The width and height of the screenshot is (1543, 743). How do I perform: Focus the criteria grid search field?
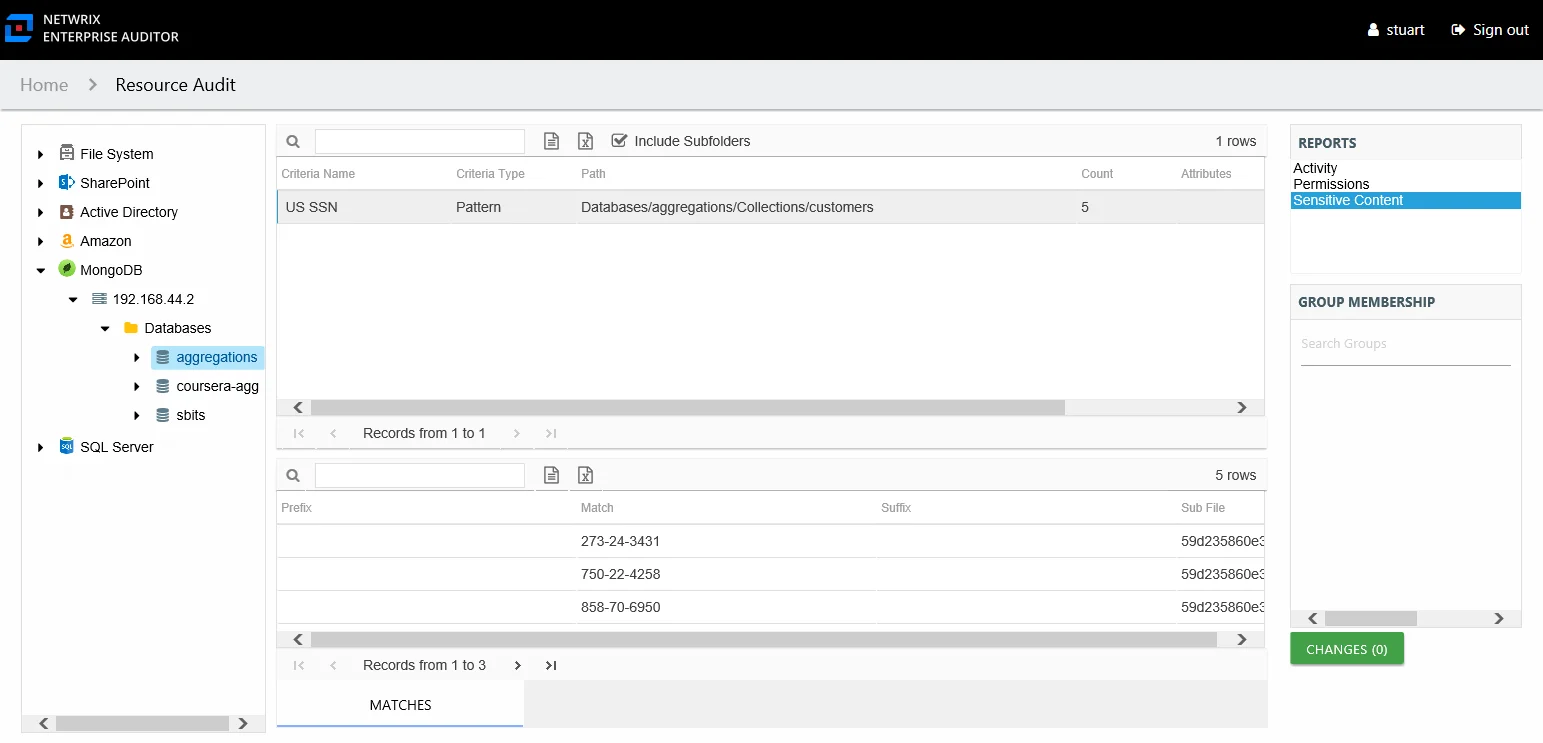[x=420, y=141]
